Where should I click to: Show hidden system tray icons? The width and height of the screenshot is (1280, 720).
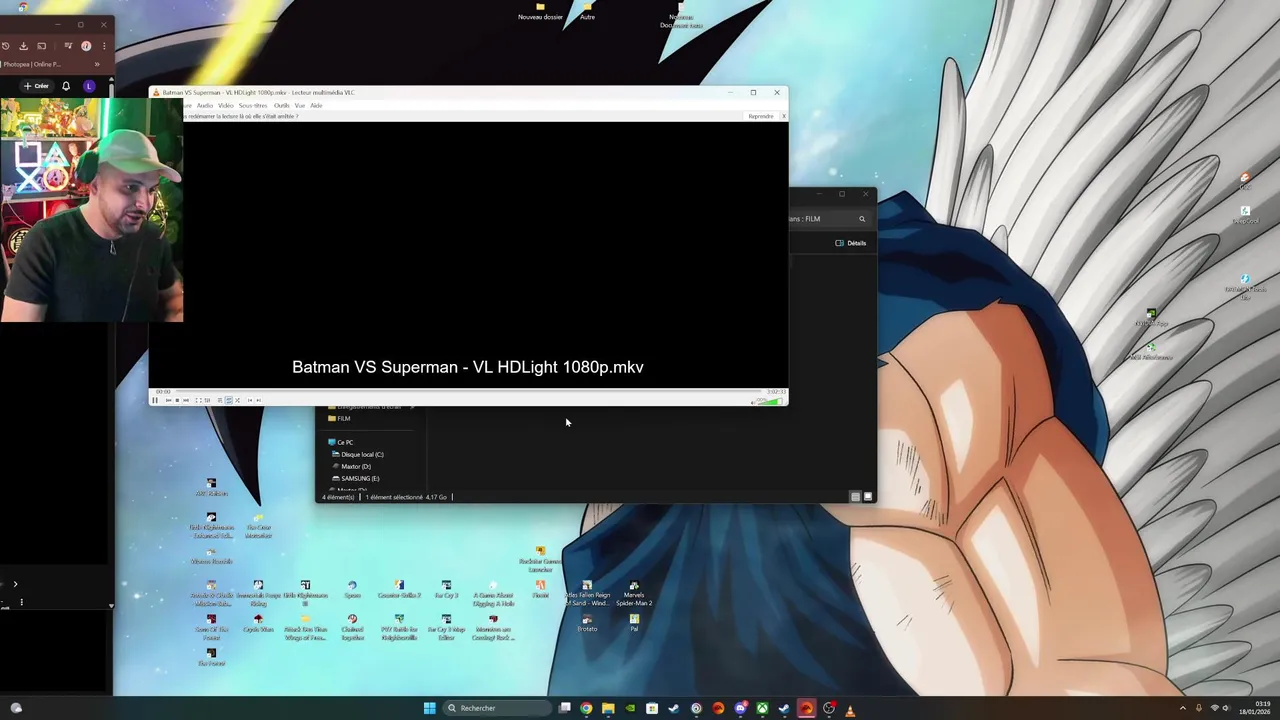pos(1183,708)
